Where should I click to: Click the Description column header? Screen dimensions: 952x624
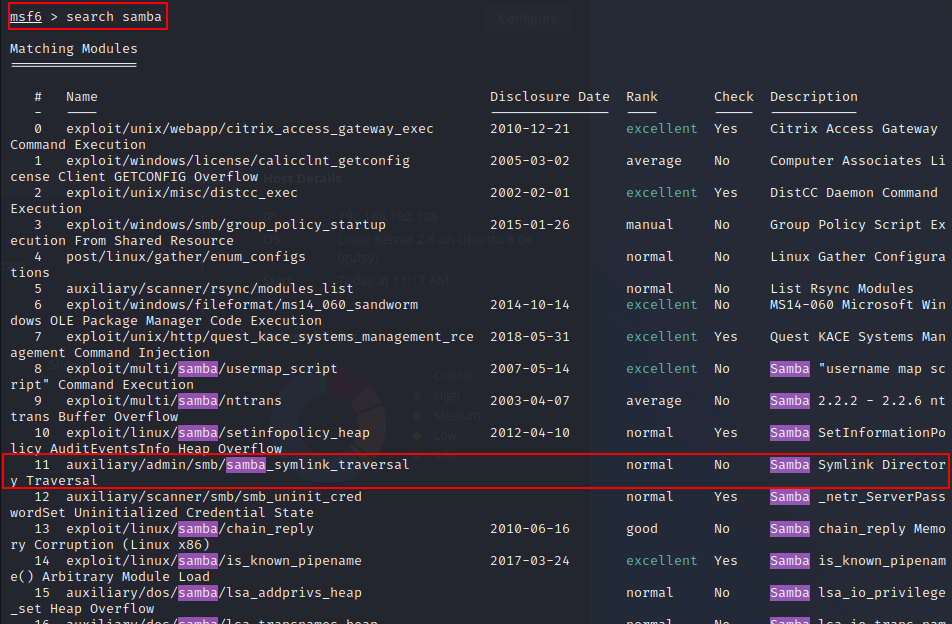click(814, 97)
